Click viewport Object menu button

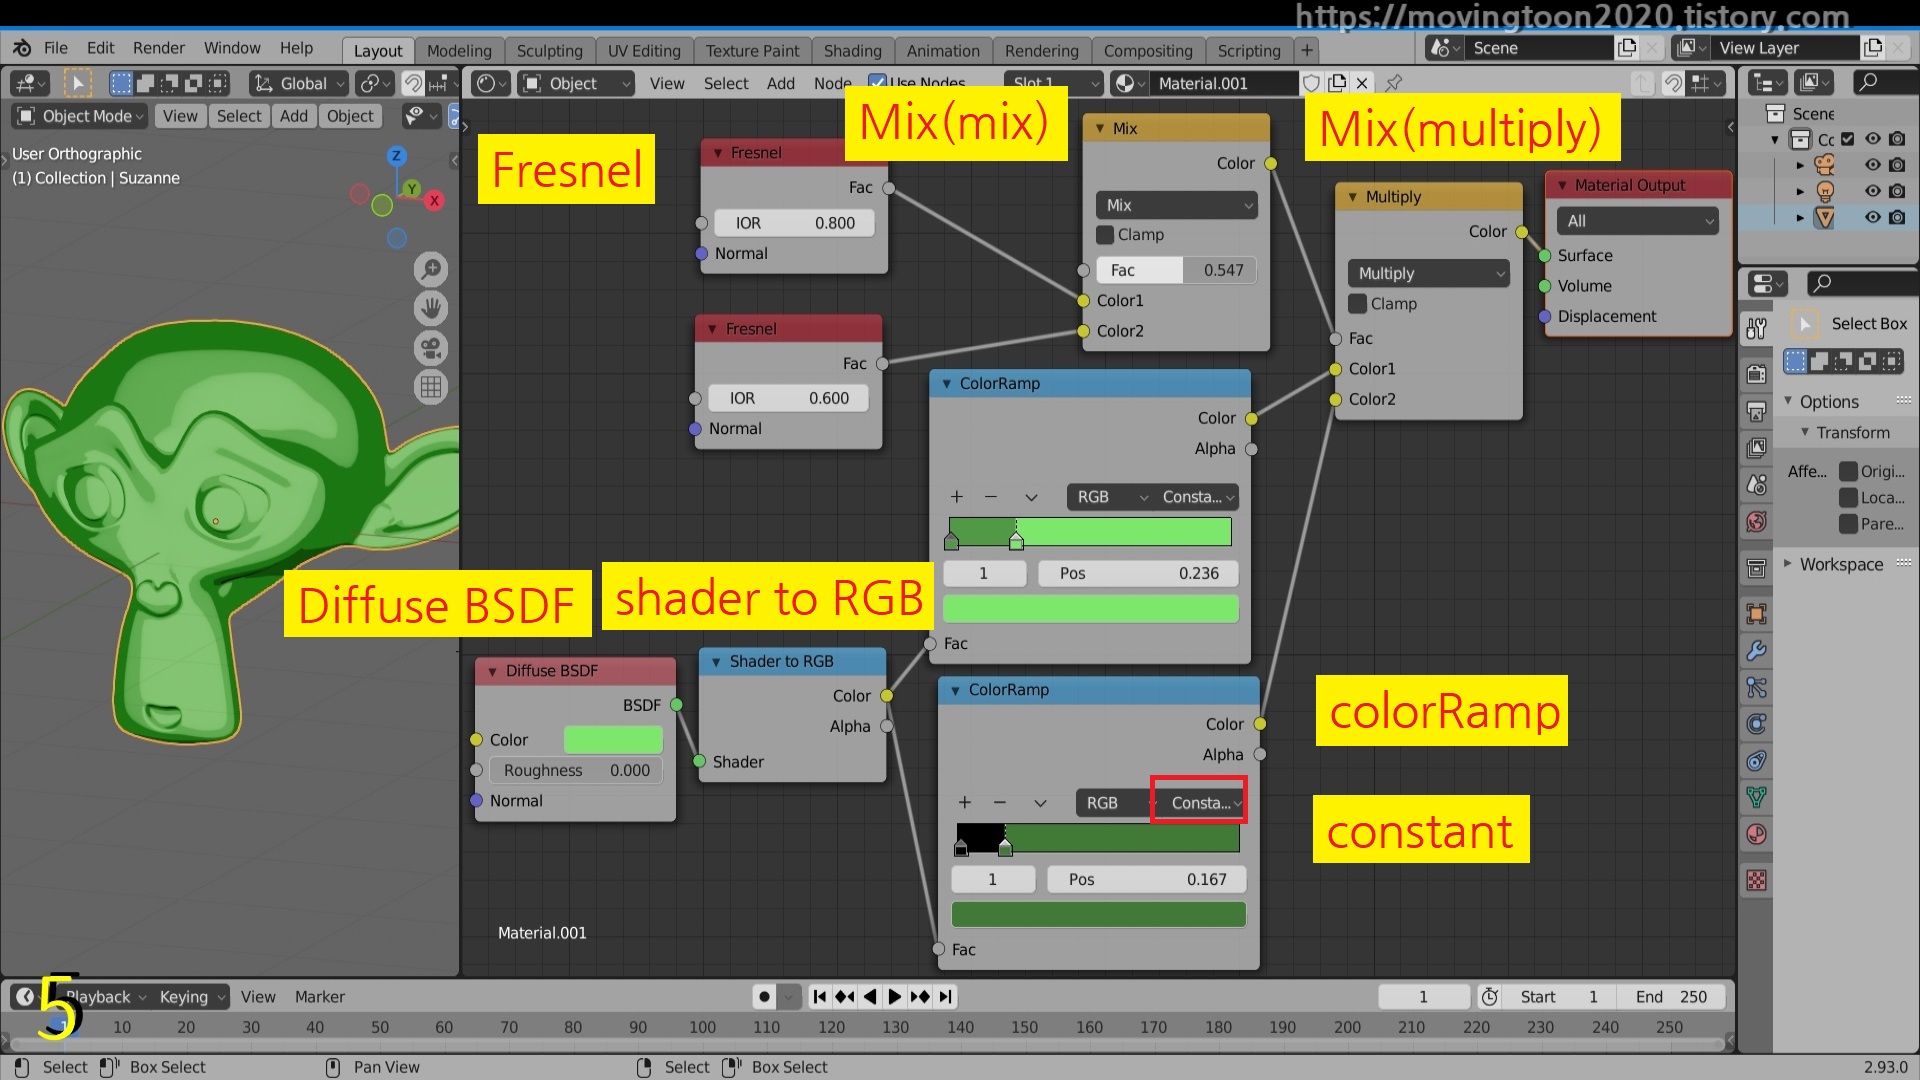pos(350,116)
